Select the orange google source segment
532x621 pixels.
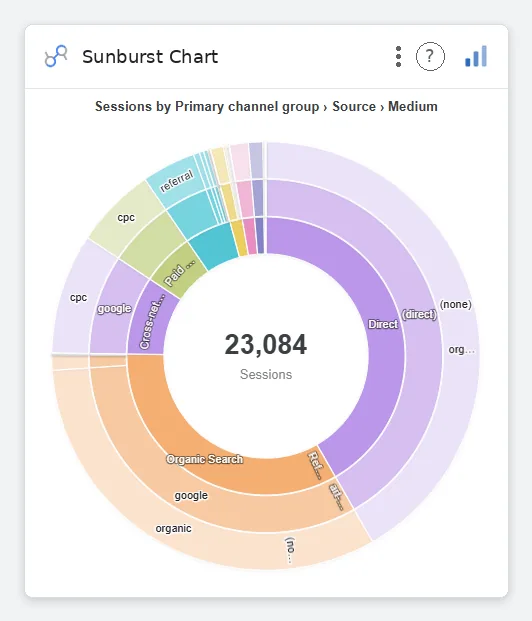191,495
